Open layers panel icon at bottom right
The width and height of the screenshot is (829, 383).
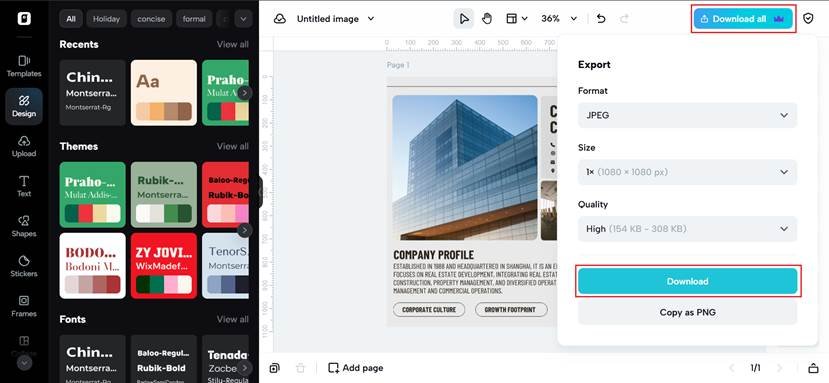813,368
